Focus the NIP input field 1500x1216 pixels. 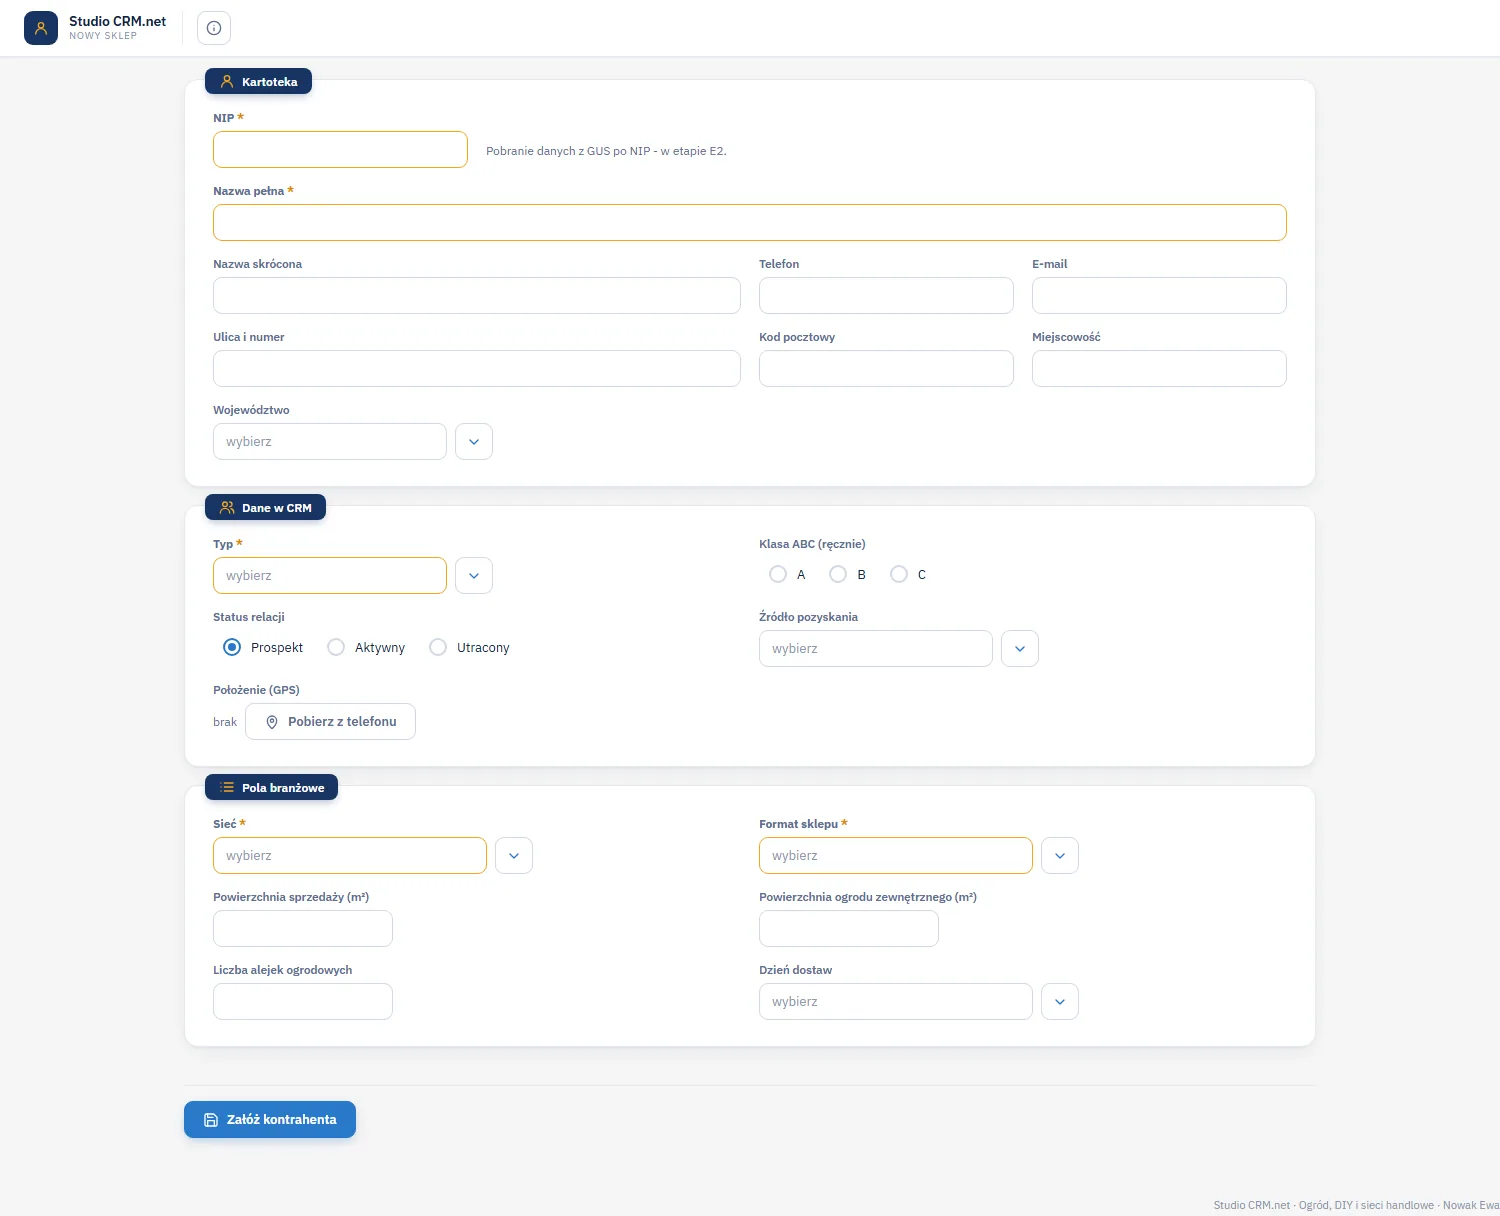[x=340, y=150]
